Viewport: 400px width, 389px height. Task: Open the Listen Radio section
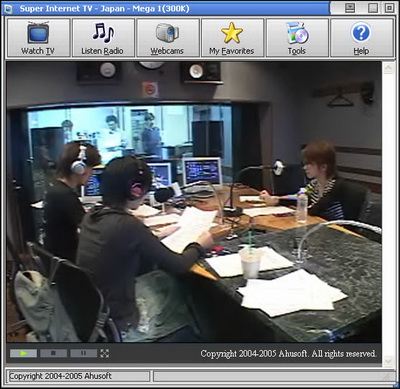[103, 38]
